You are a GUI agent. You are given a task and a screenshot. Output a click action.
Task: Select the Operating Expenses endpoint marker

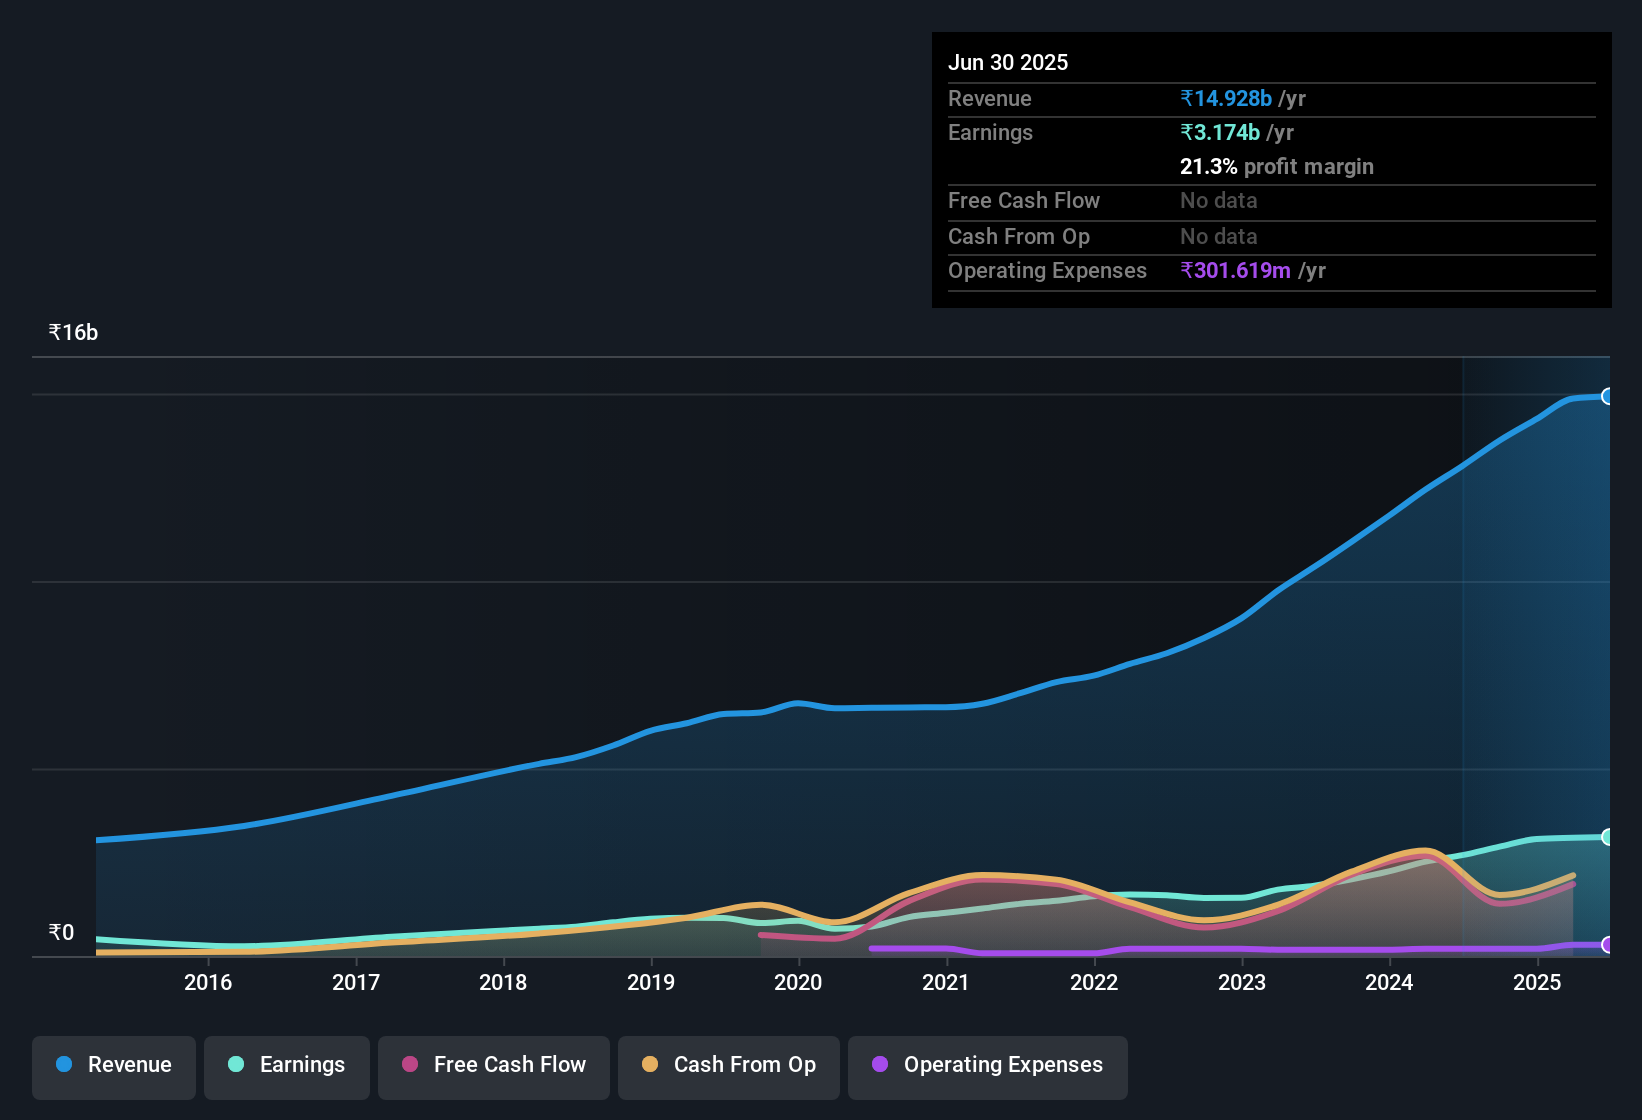click(1608, 944)
